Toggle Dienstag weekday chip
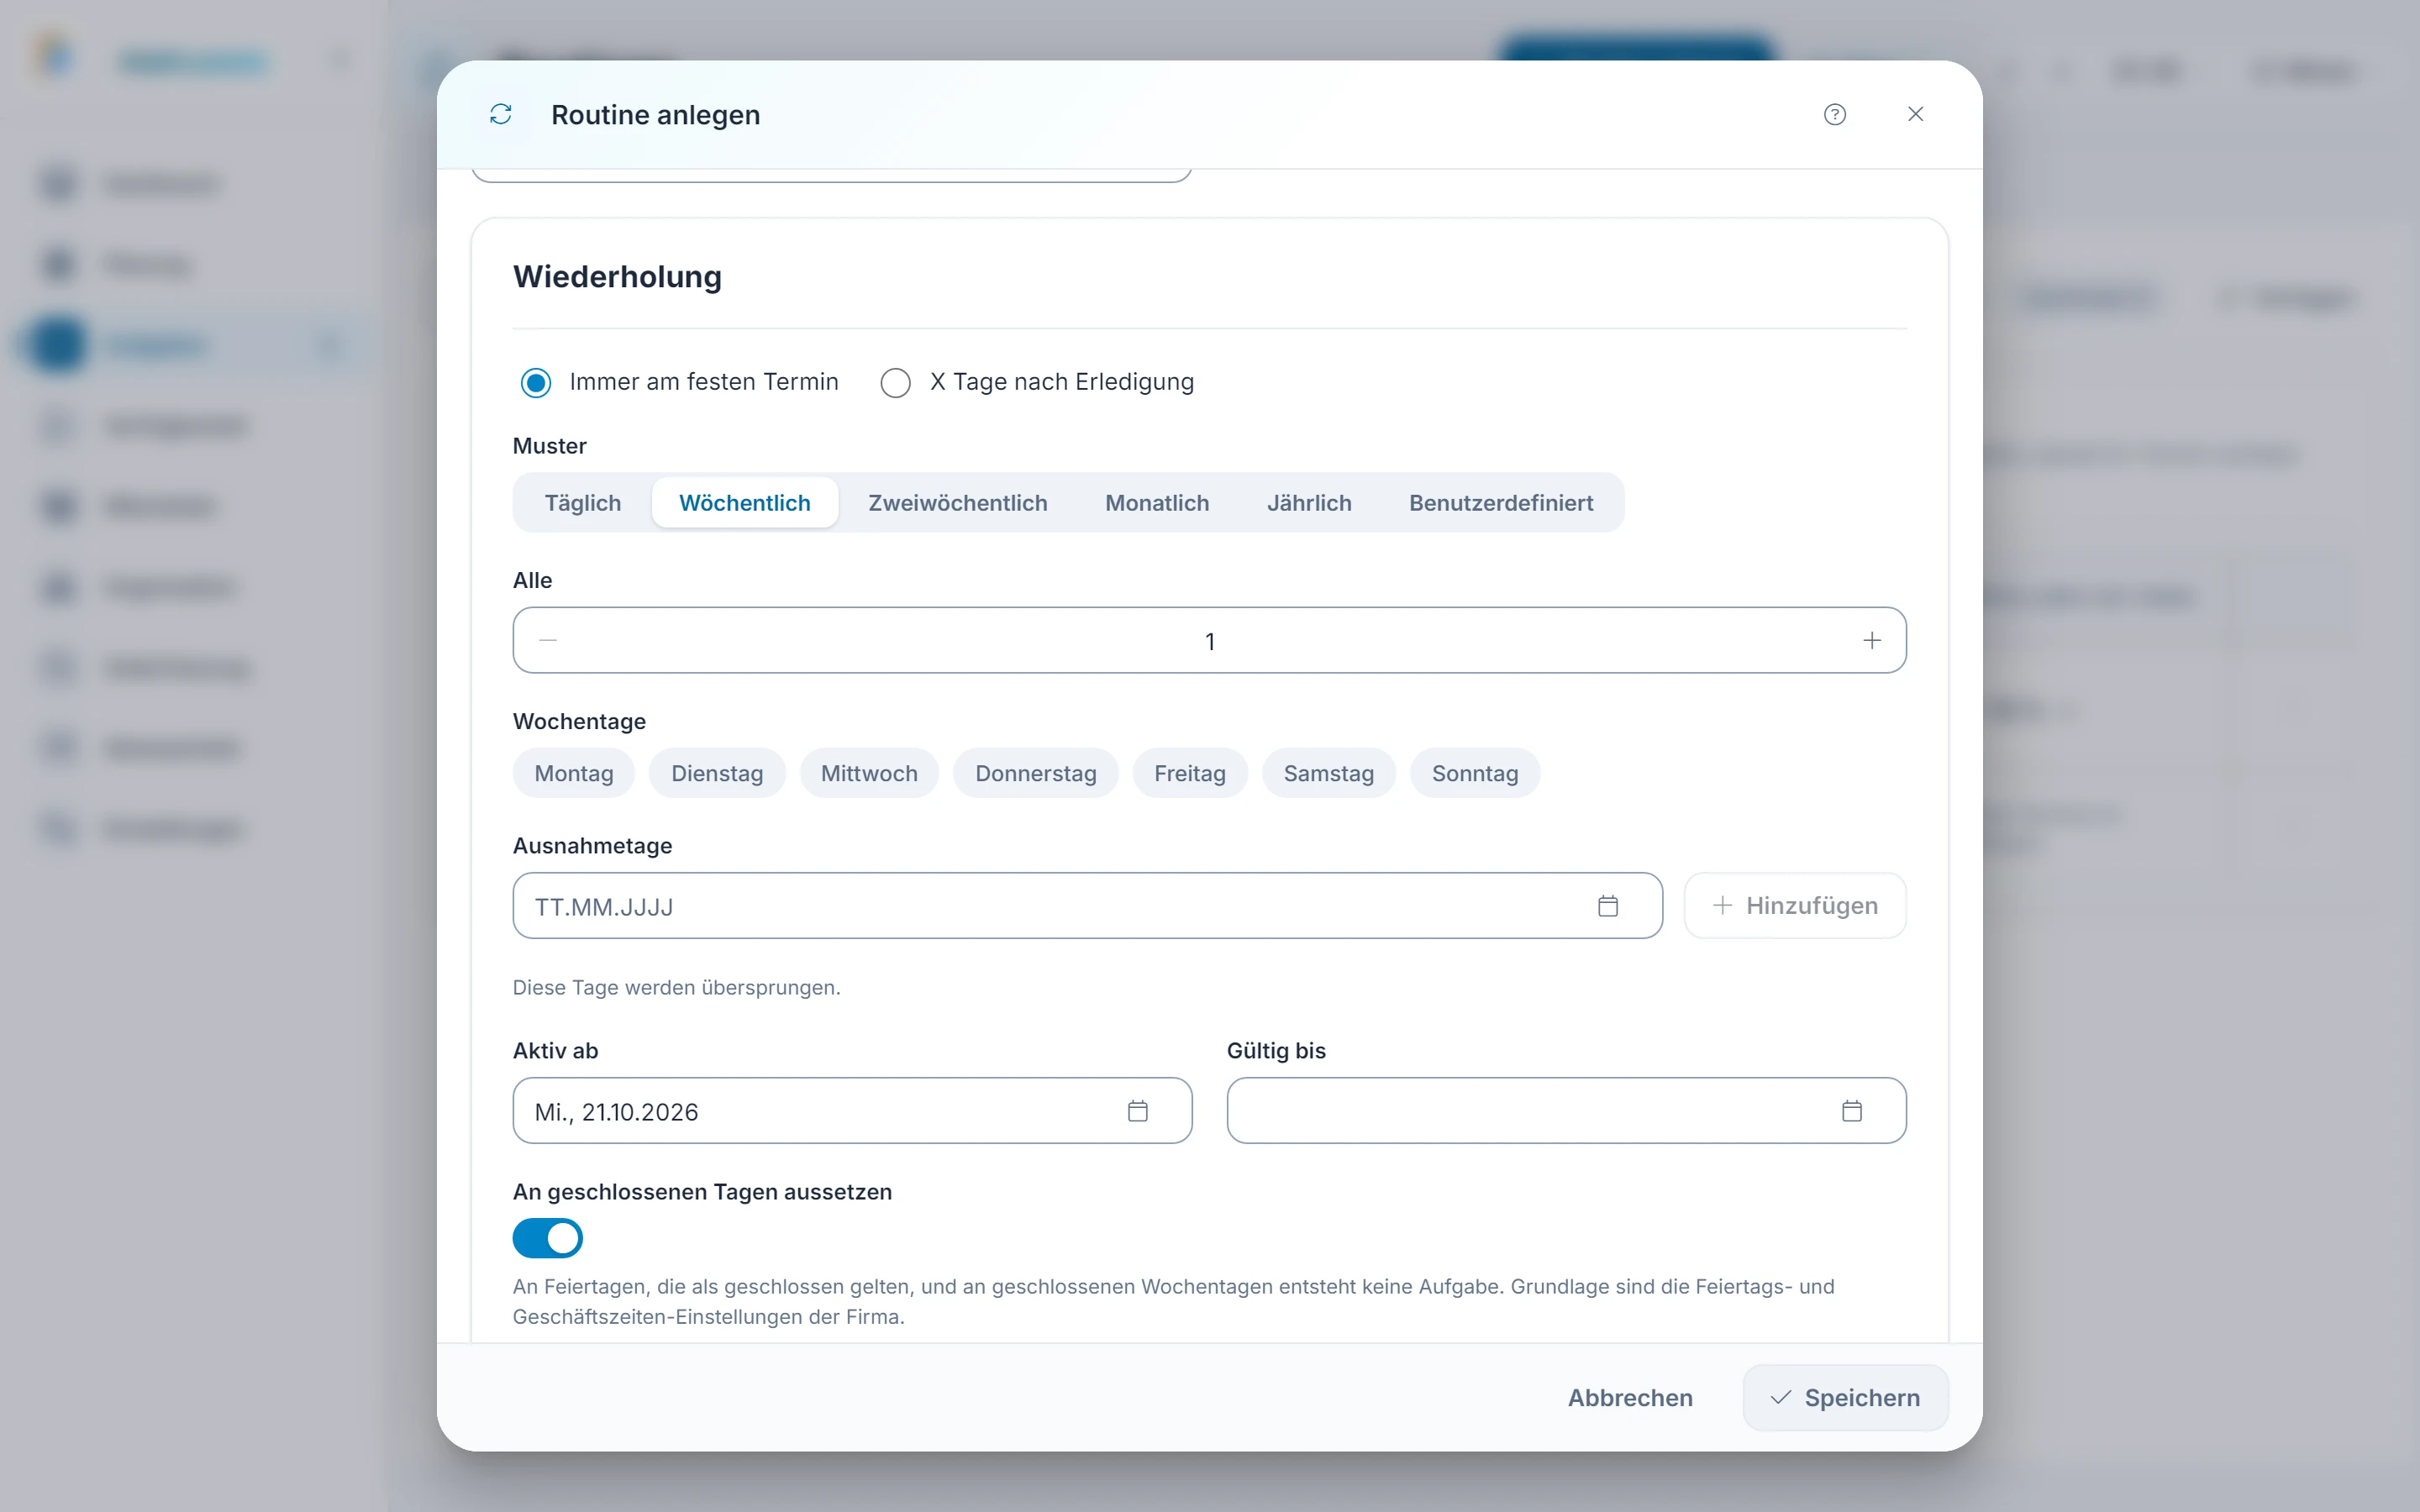This screenshot has height=1512, width=2420. [717, 773]
